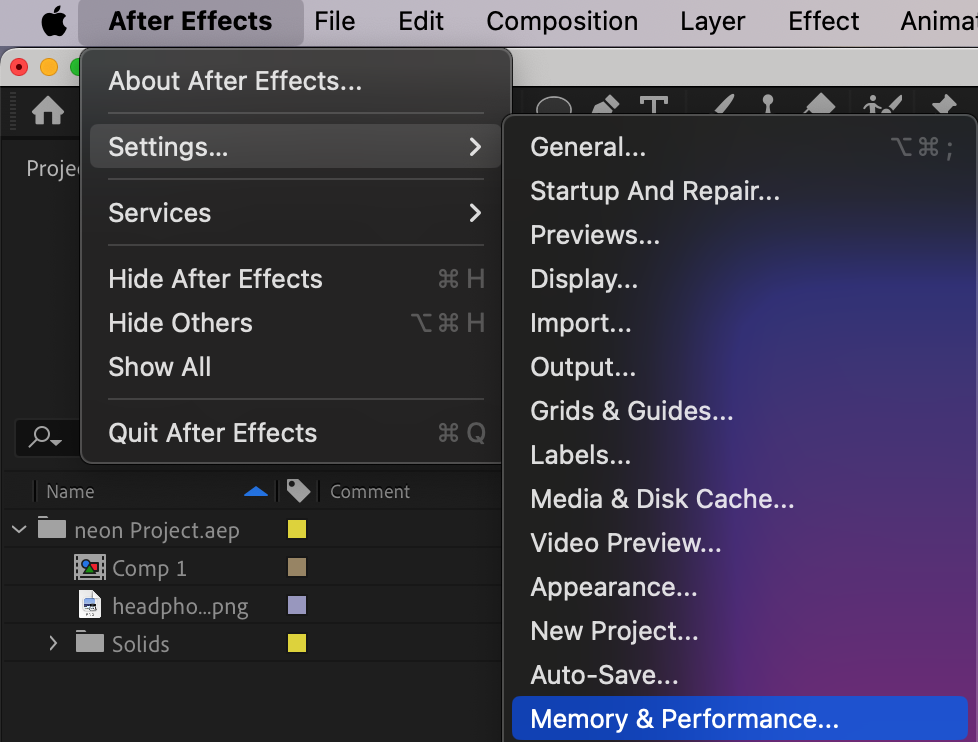This screenshot has width=978, height=742.
Task: Open the Services submenu
Action: pyautogui.click(x=295, y=213)
